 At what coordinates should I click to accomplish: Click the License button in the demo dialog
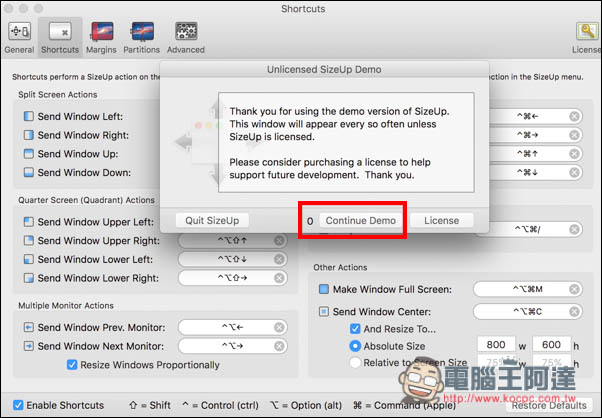coord(442,221)
